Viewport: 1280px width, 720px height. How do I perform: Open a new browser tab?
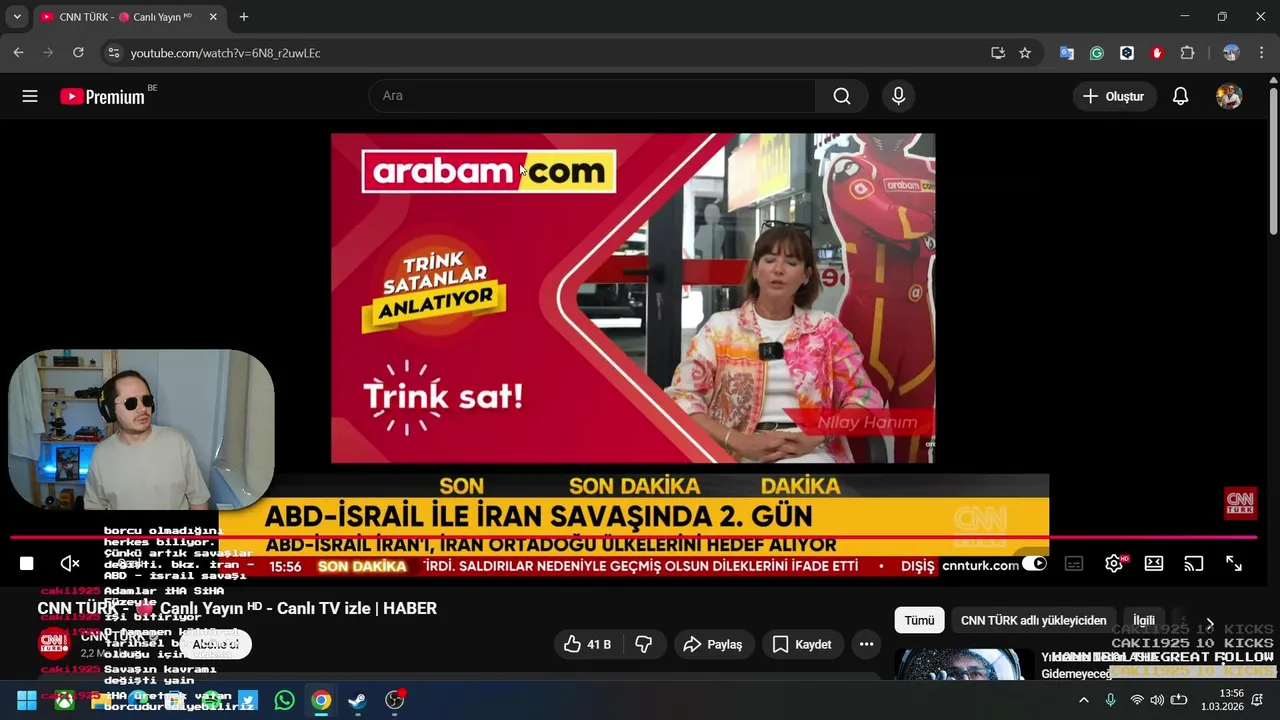[244, 17]
